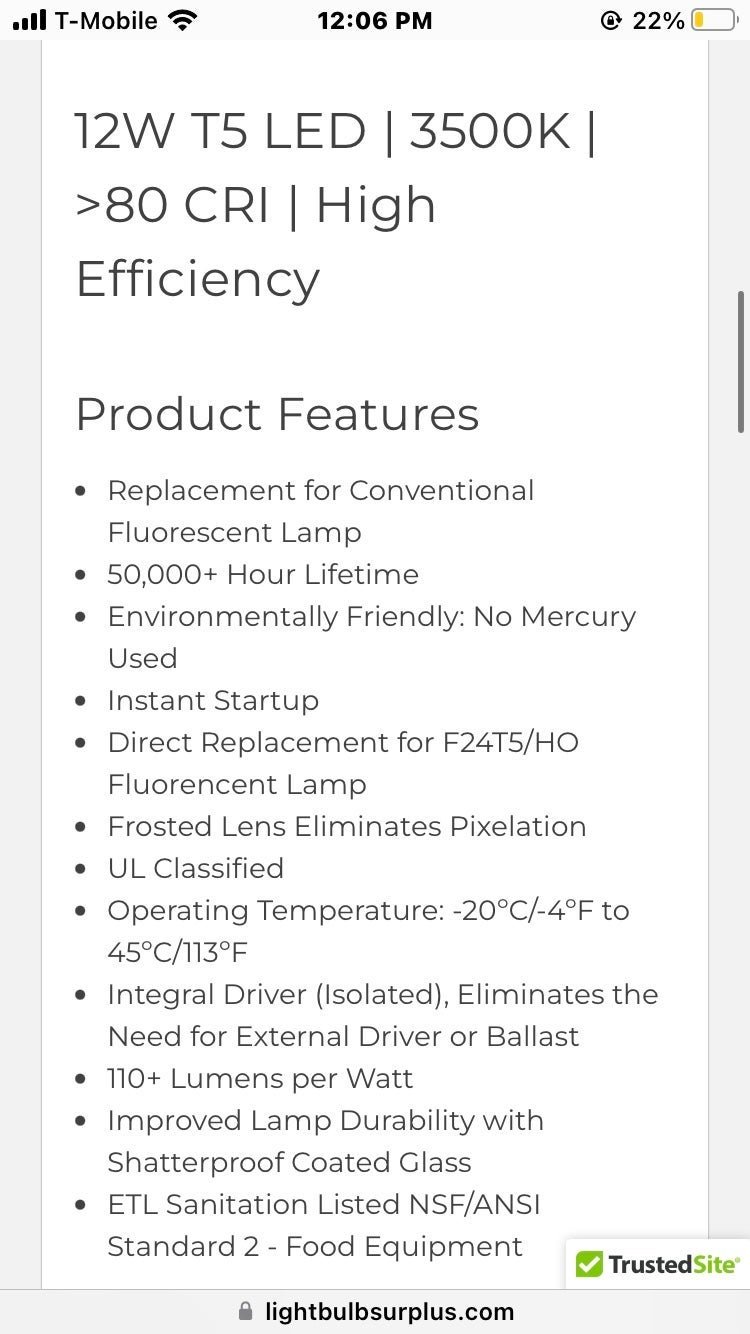Tap the T-Mobile carrier label
The height and width of the screenshot is (1334, 750).
tap(106, 20)
